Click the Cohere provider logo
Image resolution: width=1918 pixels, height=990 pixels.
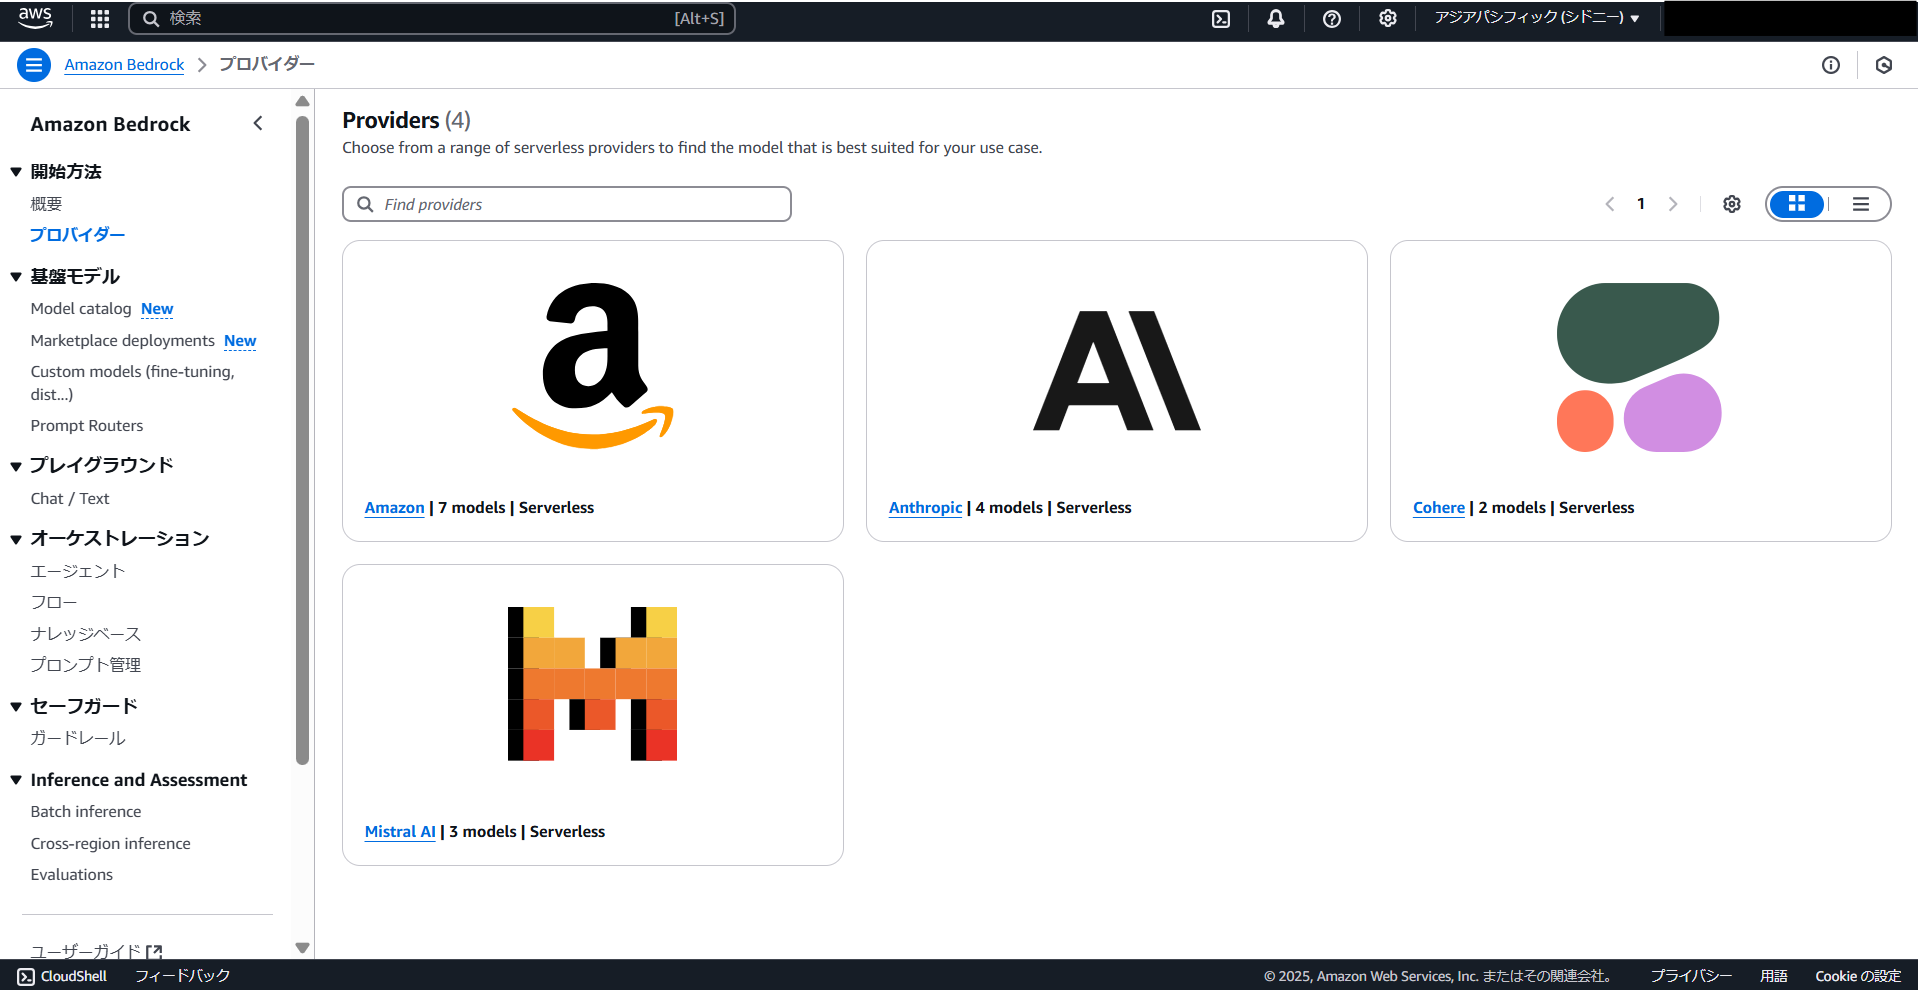tap(1639, 367)
